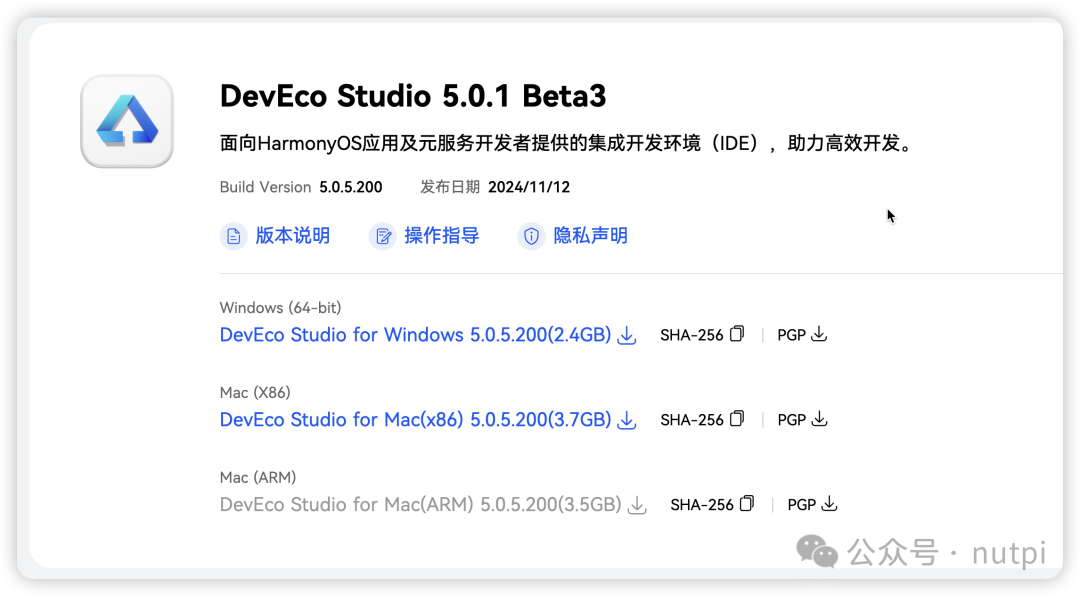Open DevEco Studio for Mac(ARM) 5.0.5.200 link

(421, 504)
